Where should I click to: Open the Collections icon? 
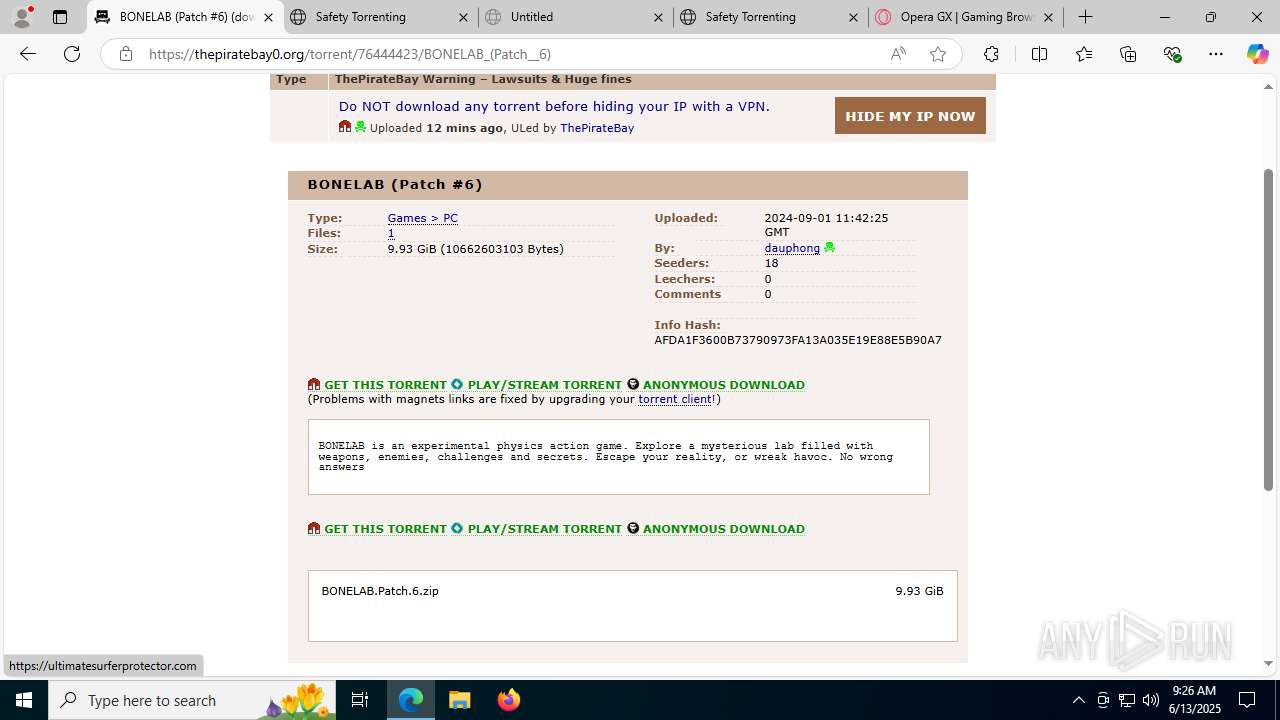pos(1128,54)
